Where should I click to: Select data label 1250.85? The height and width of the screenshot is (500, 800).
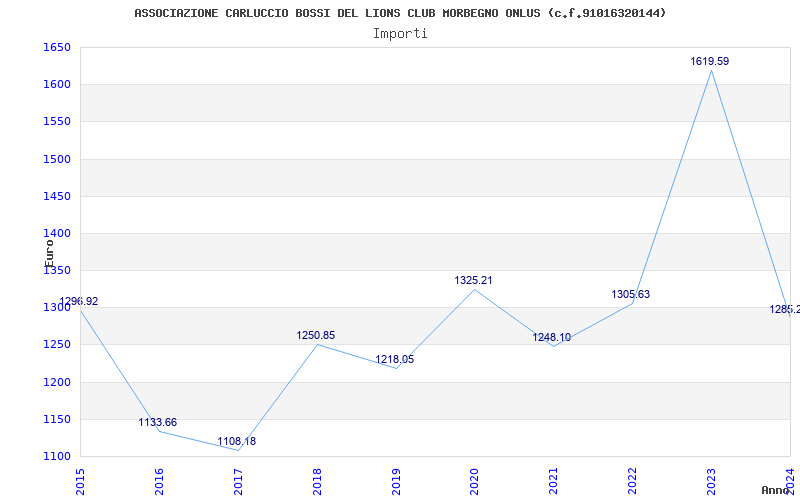coord(316,335)
